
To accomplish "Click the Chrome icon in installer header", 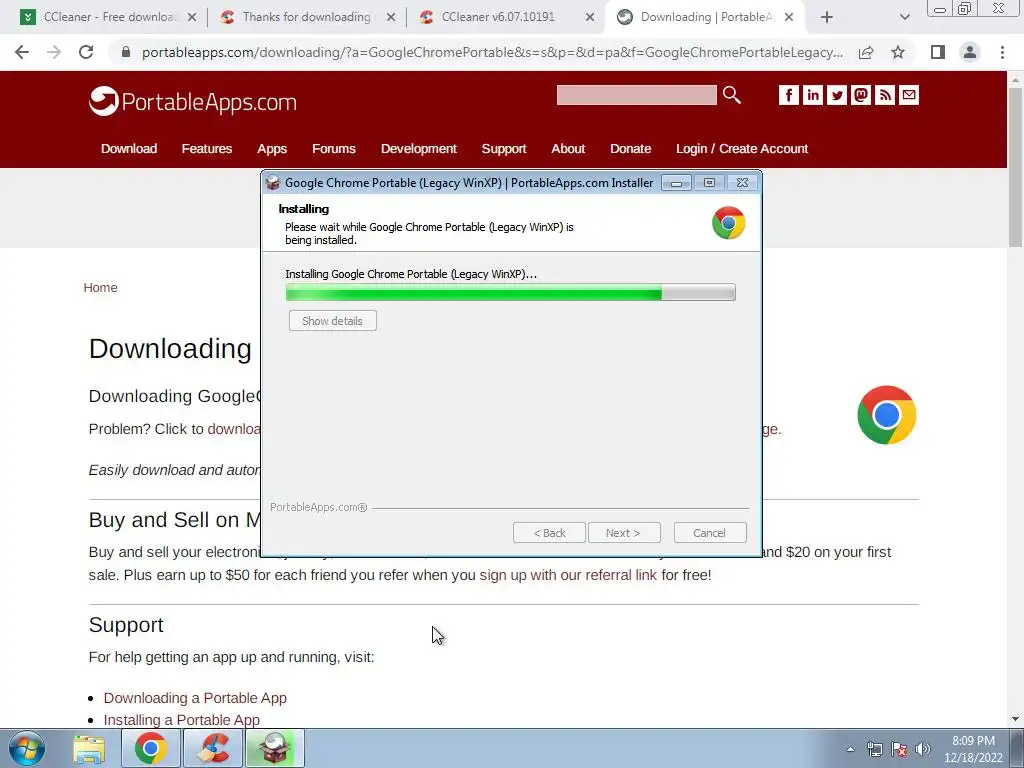I will pos(729,223).
